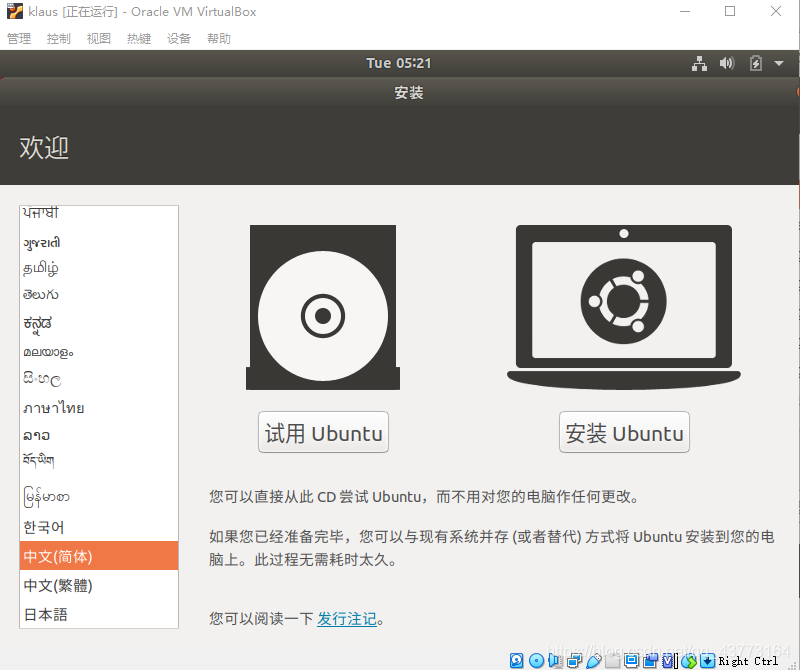Select ภาษาไทย in language list
The image size is (800, 670).
(x=99, y=408)
